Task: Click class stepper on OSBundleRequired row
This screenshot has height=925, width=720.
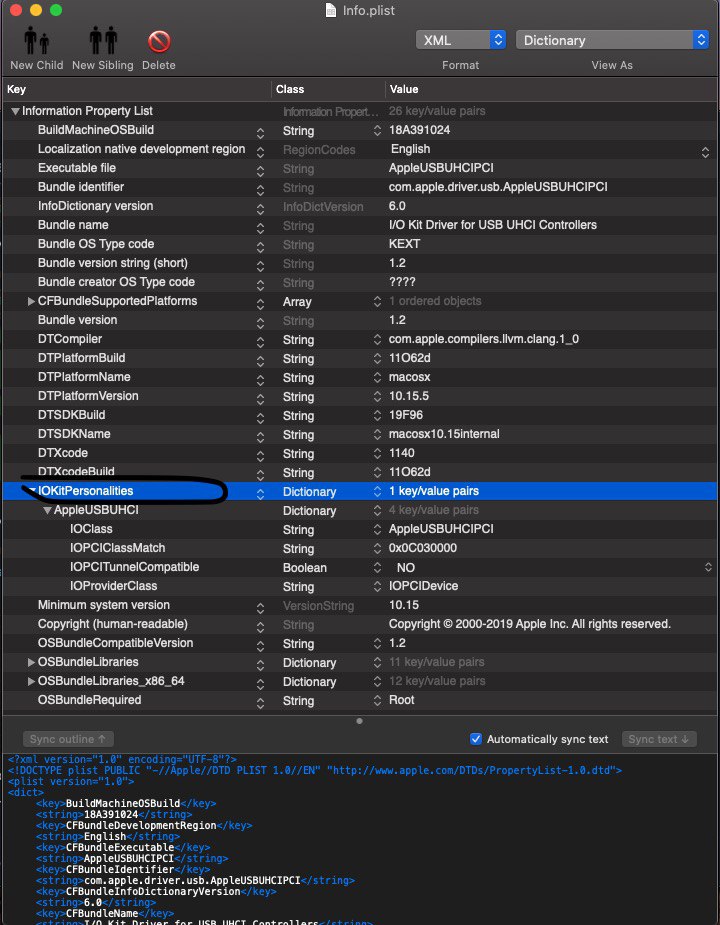Action: point(378,700)
